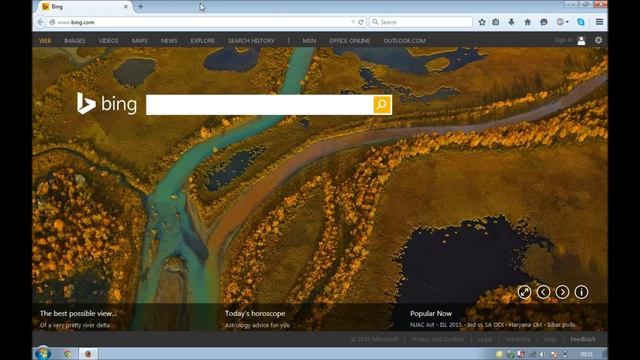
Task: Click the Skype toolbar icon
Action: (x=581, y=22)
